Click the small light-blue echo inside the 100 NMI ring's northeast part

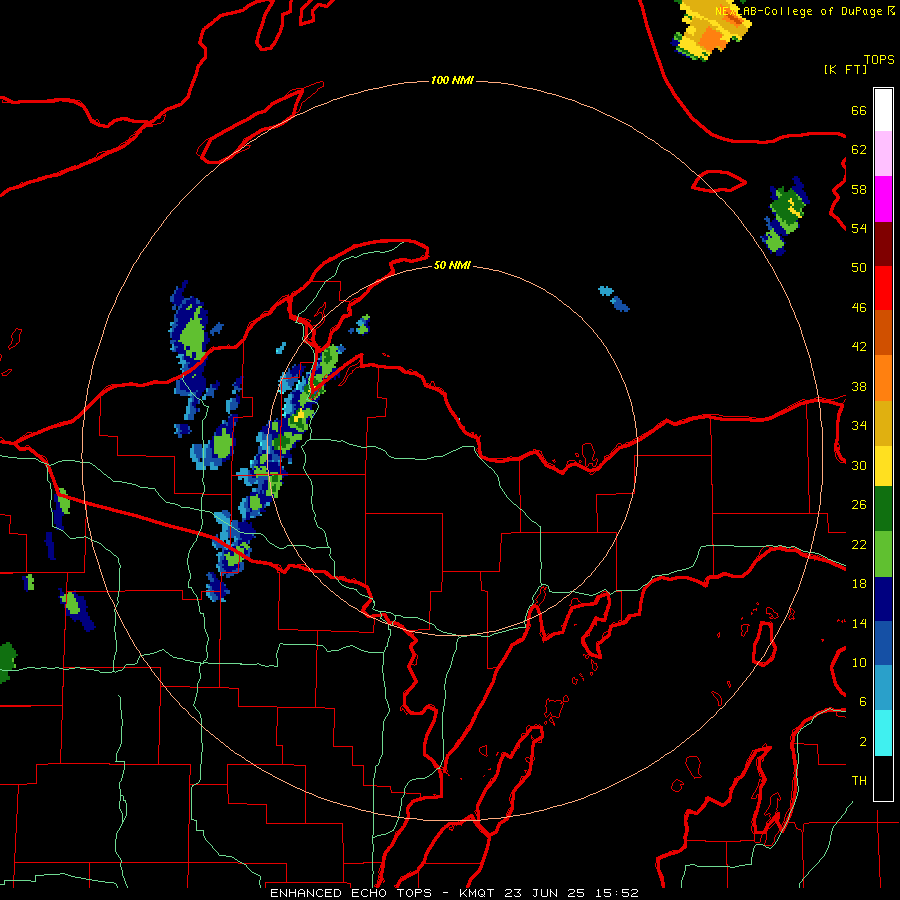(x=614, y=298)
